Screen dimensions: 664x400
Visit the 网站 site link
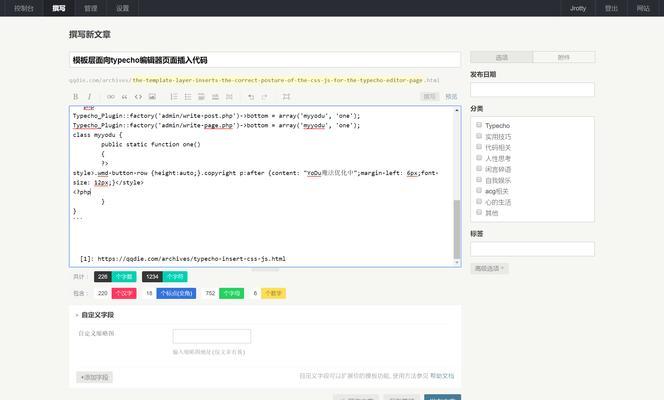click(643, 8)
